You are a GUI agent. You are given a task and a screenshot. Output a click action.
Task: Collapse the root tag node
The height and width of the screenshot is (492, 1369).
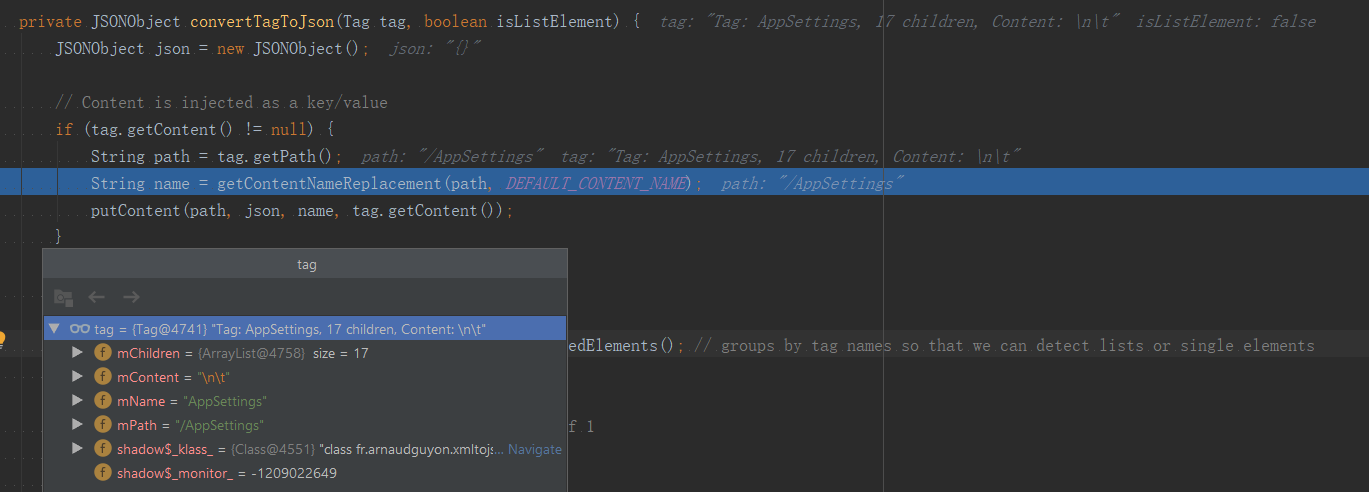(54, 329)
